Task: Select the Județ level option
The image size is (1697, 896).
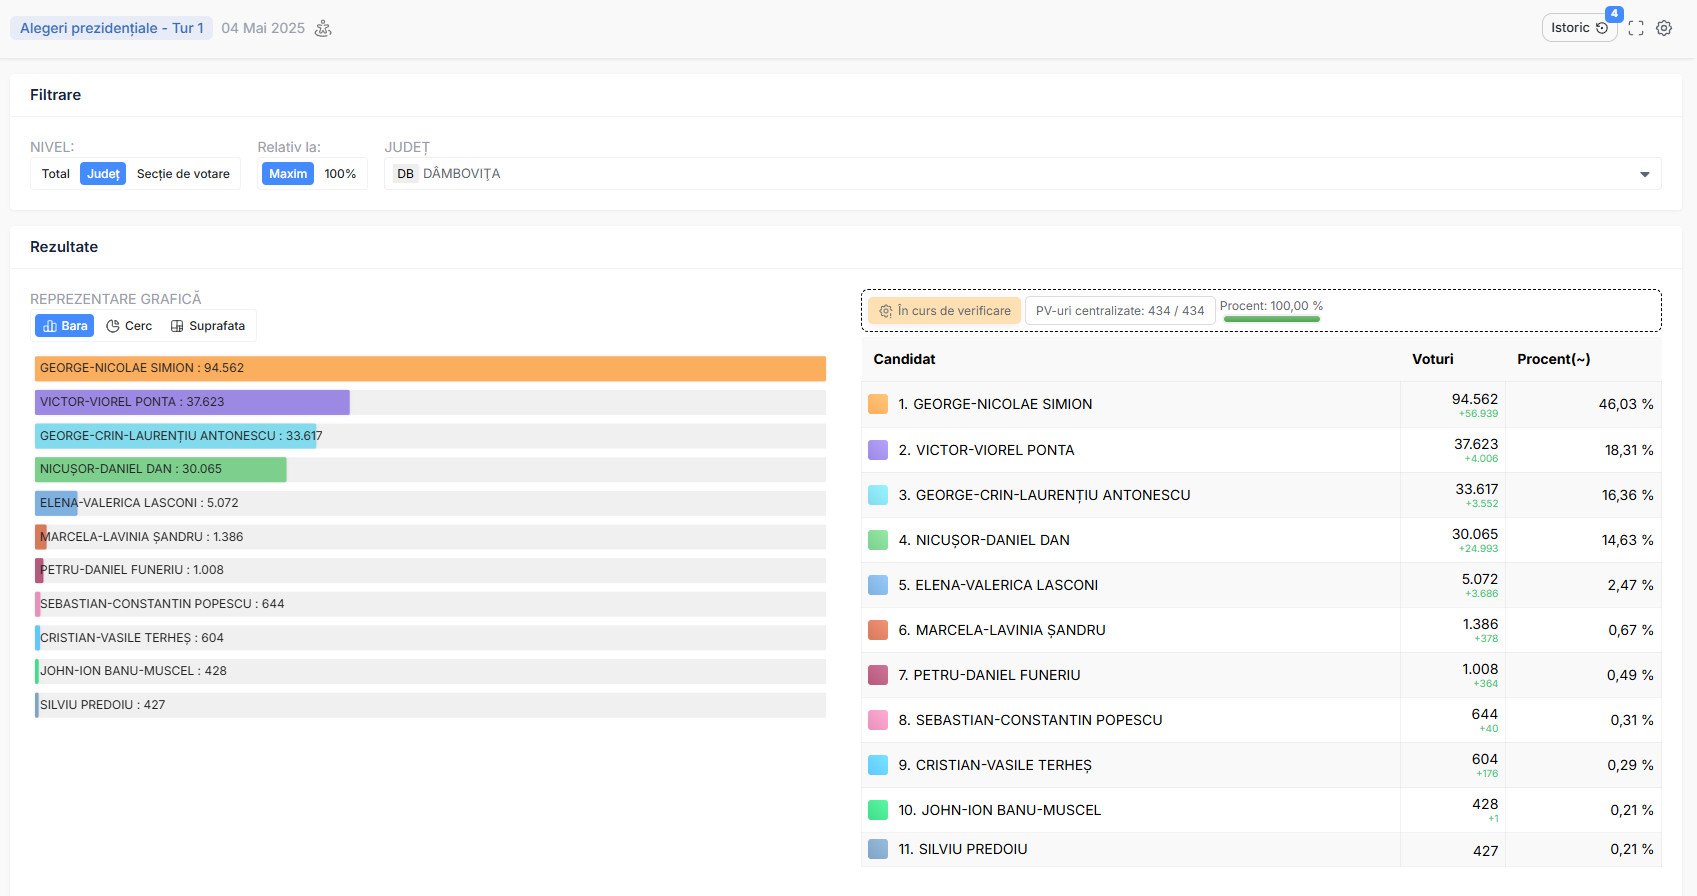Action: tap(103, 174)
